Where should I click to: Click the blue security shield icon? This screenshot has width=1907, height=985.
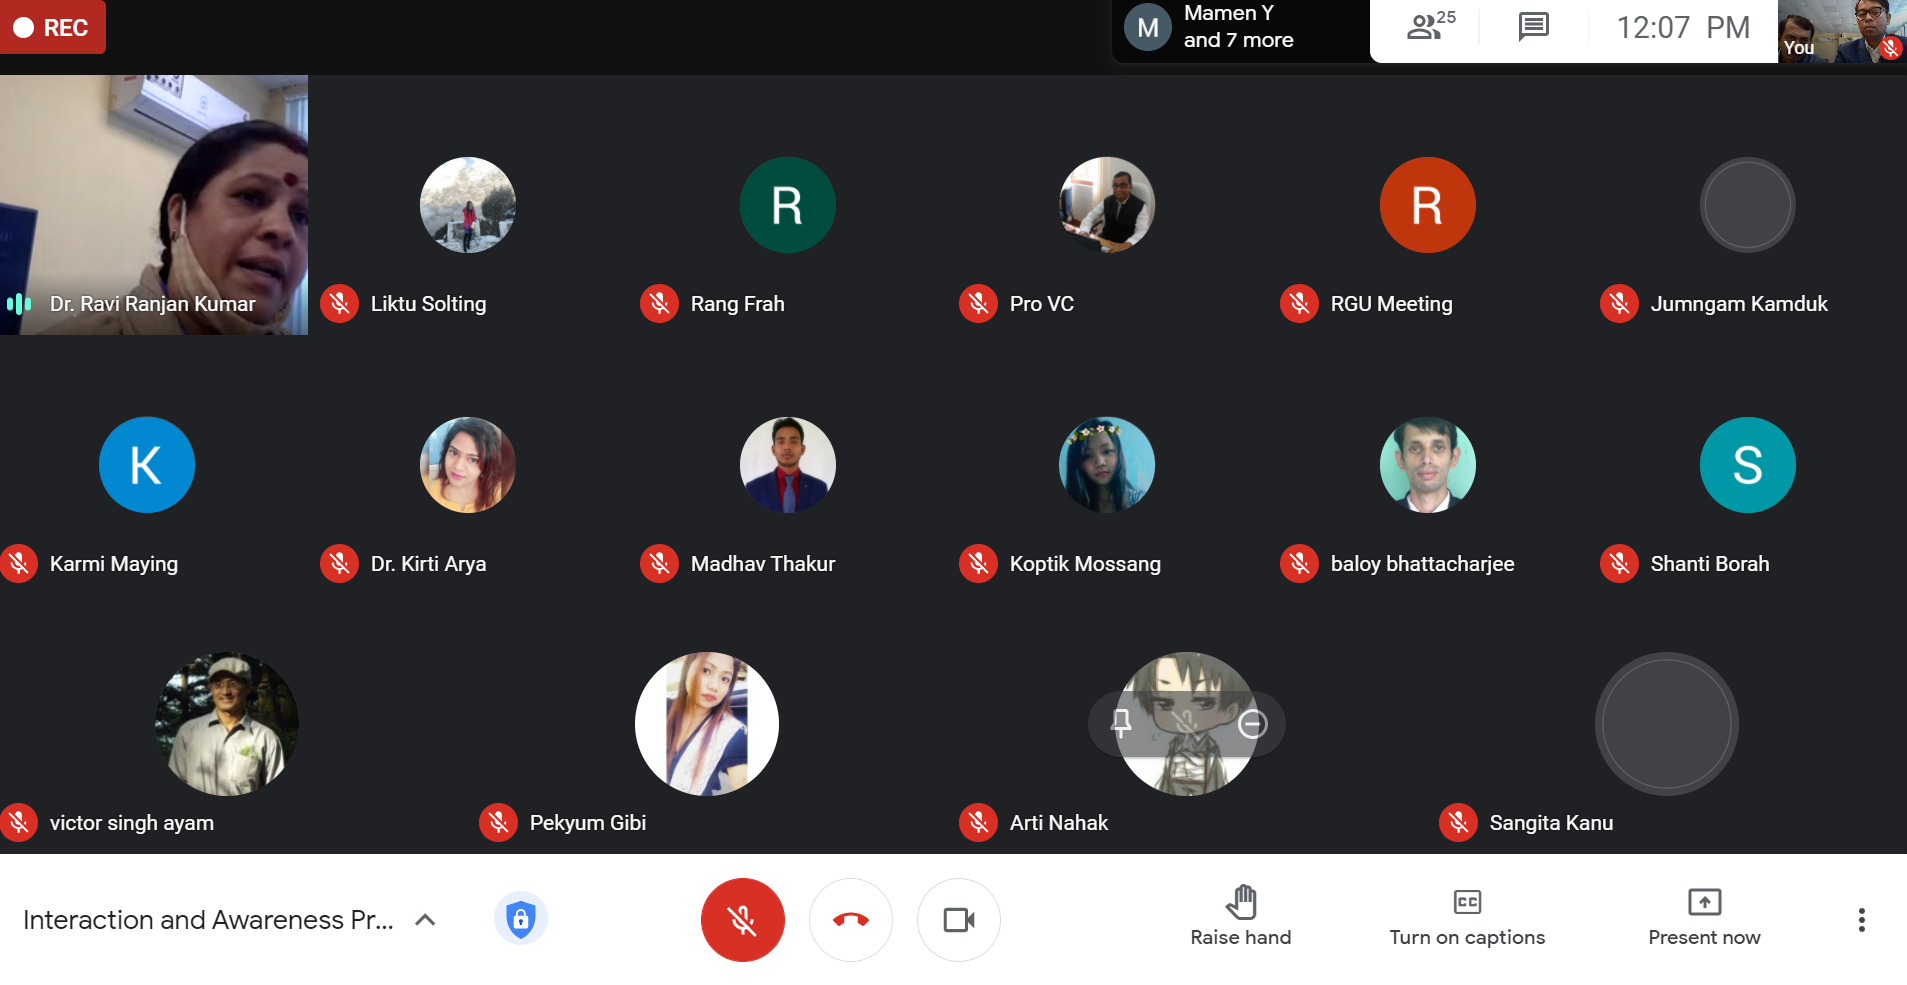(520, 918)
